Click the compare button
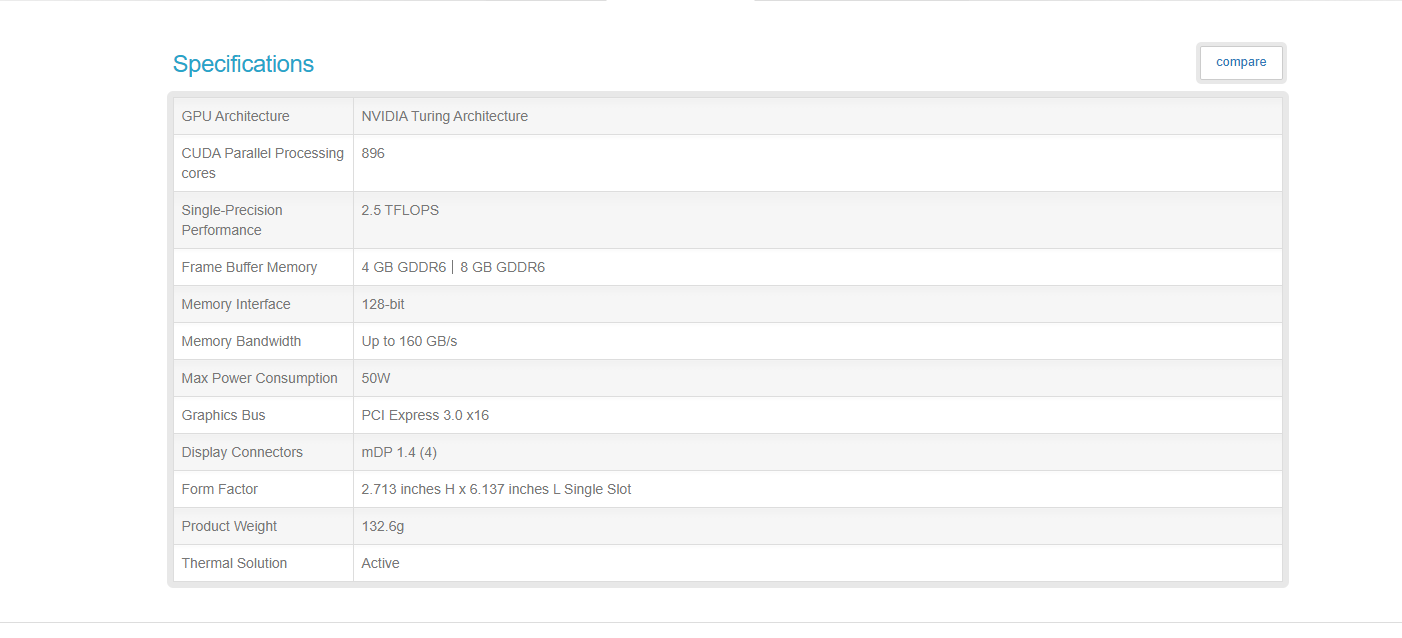 point(1240,62)
